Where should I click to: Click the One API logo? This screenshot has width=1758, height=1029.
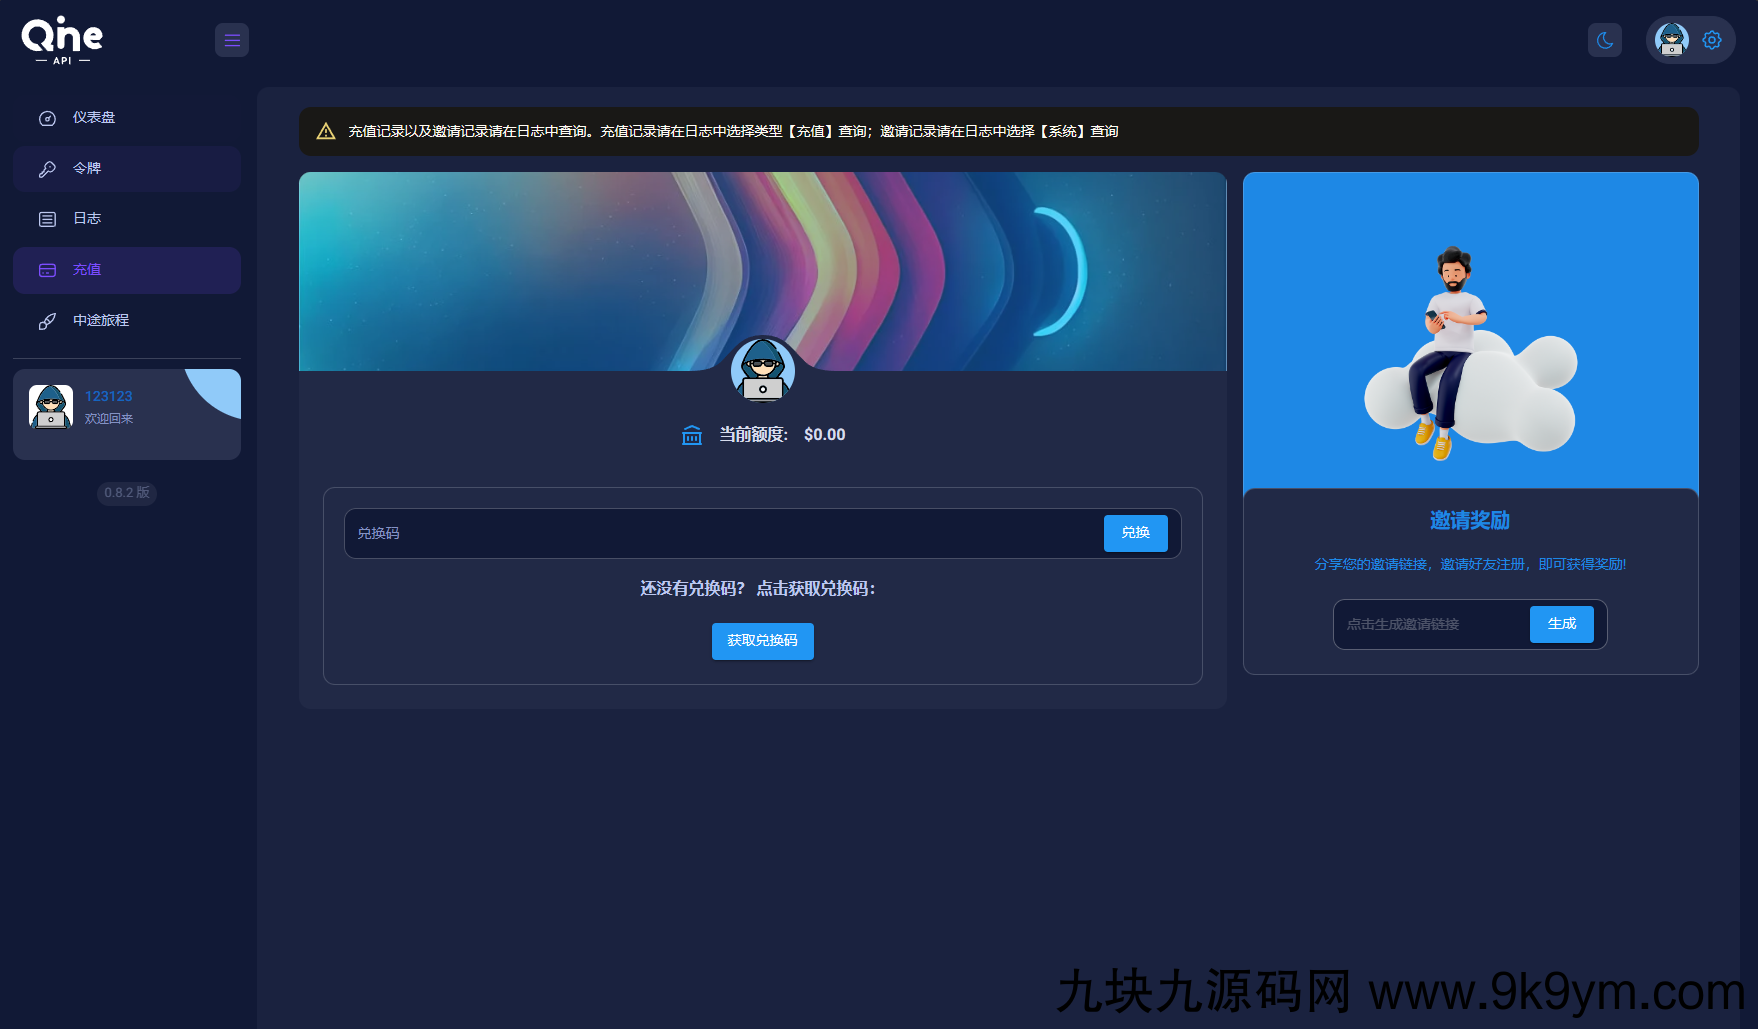coord(62,40)
